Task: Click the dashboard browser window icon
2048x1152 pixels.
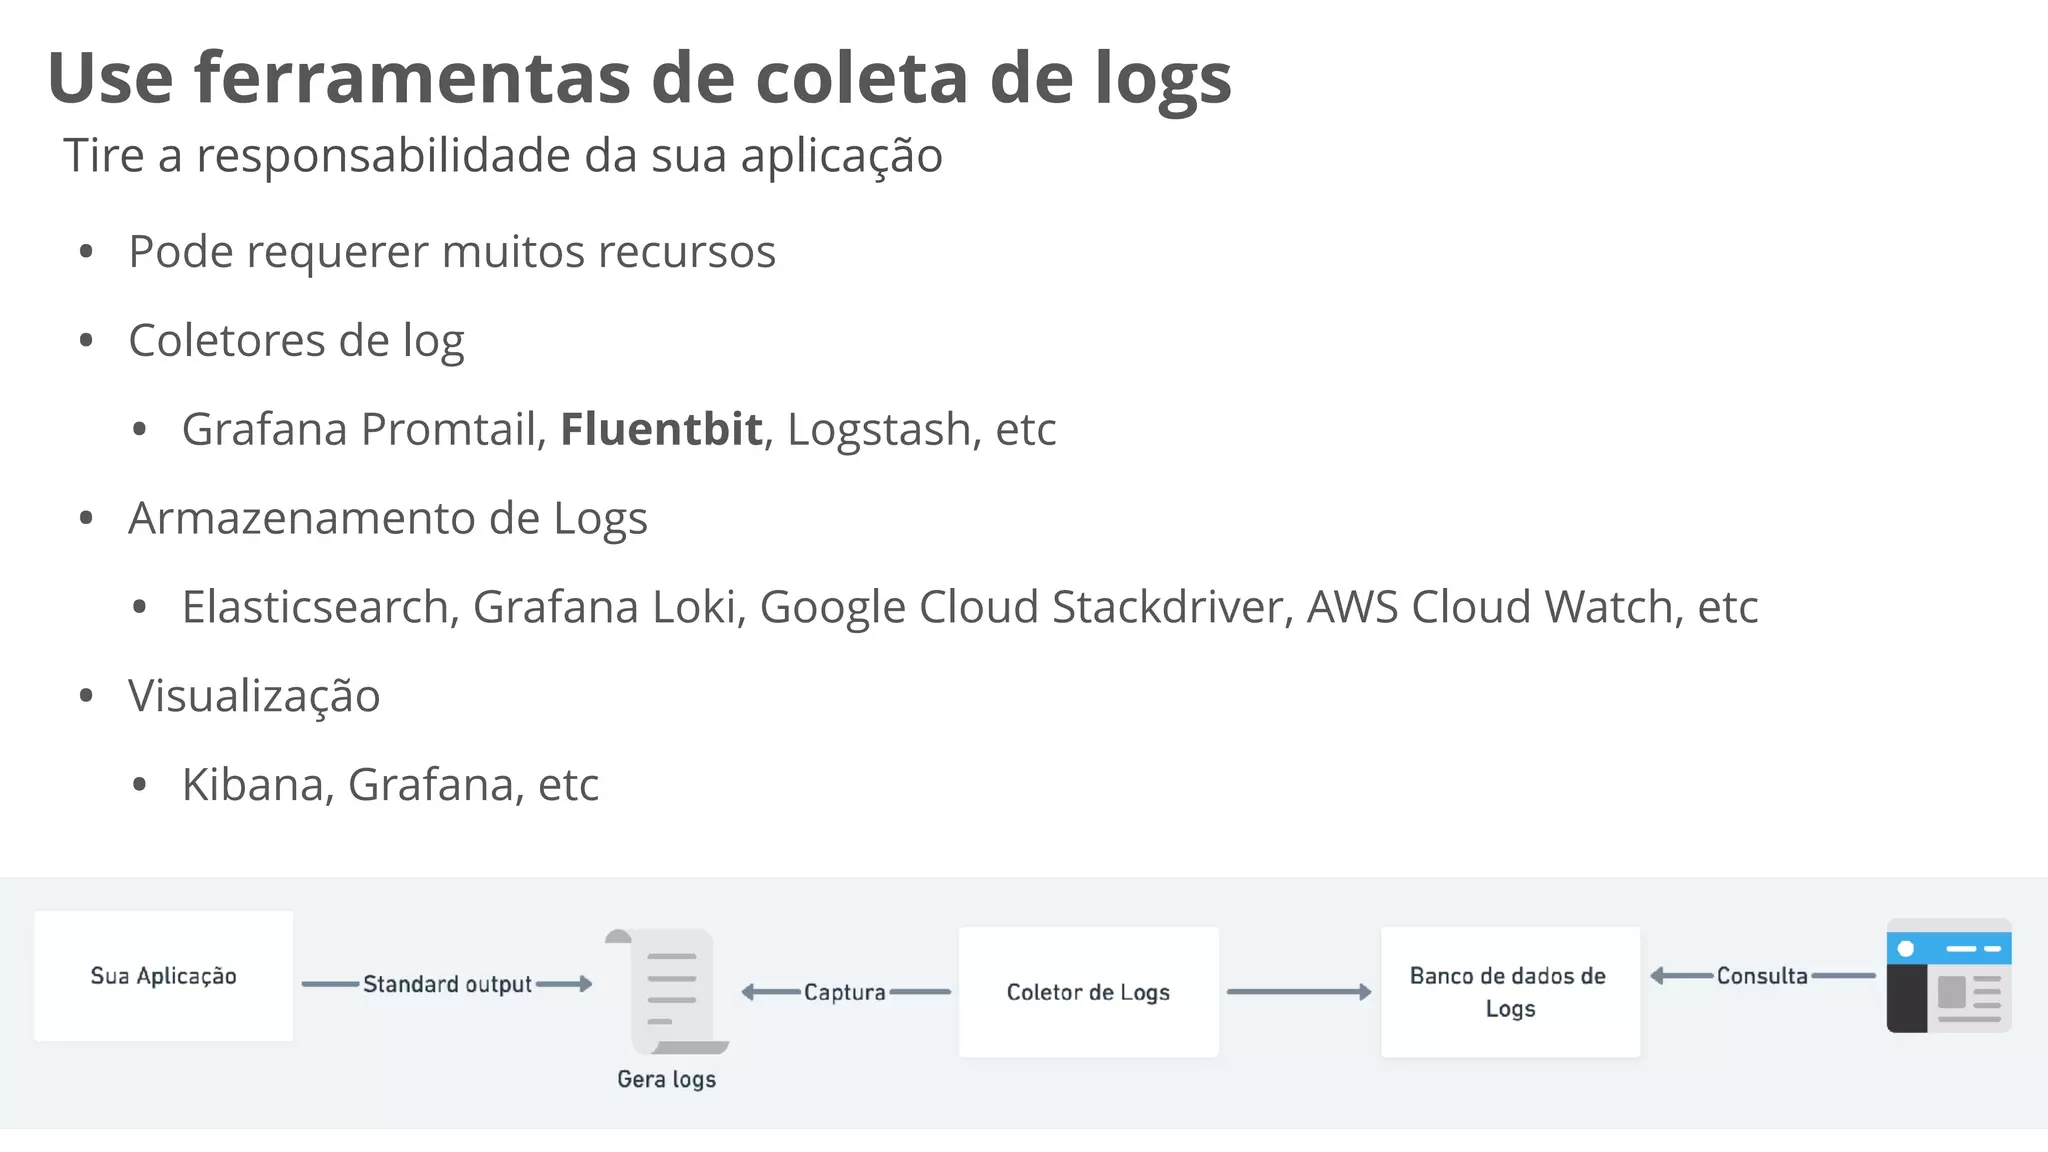Action: pos(1949,976)
